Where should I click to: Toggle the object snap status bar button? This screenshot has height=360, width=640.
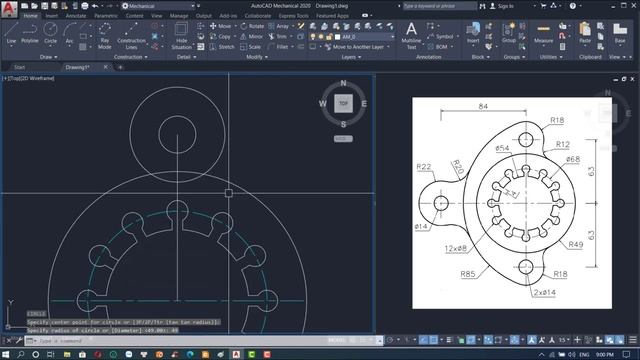click(433, 340)
